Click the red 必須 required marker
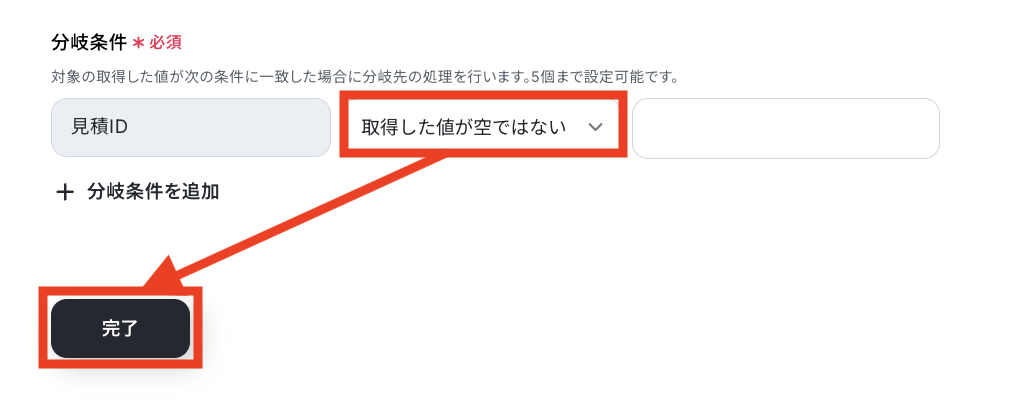Screen dimensions: 1030x404 [x=165, y=43]
